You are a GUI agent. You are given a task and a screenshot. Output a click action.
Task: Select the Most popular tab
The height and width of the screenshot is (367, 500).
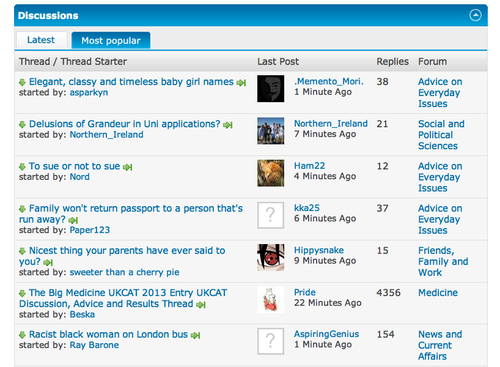pos(111,41)
